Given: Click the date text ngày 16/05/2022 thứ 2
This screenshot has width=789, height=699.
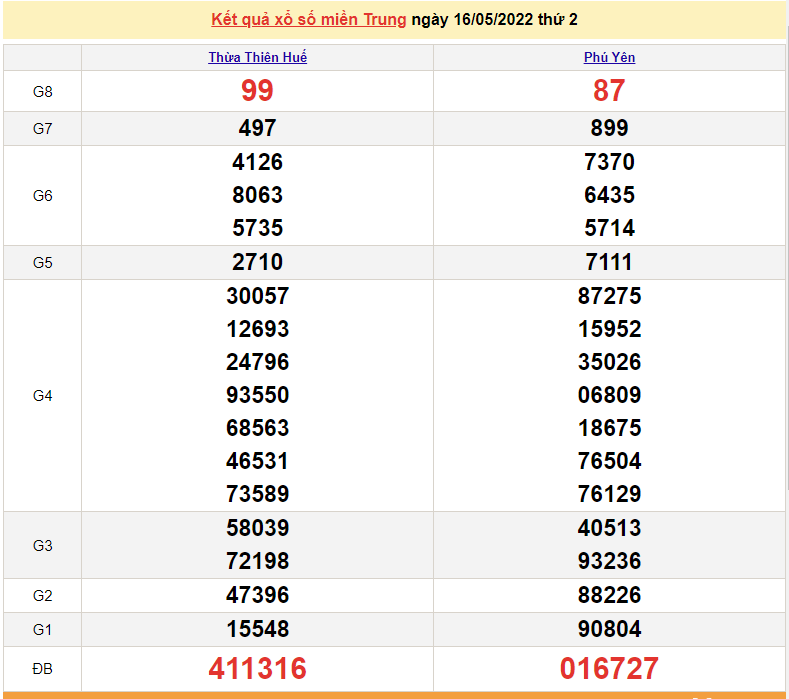Looking at the screenshot, I should click(x=494, y=20).
